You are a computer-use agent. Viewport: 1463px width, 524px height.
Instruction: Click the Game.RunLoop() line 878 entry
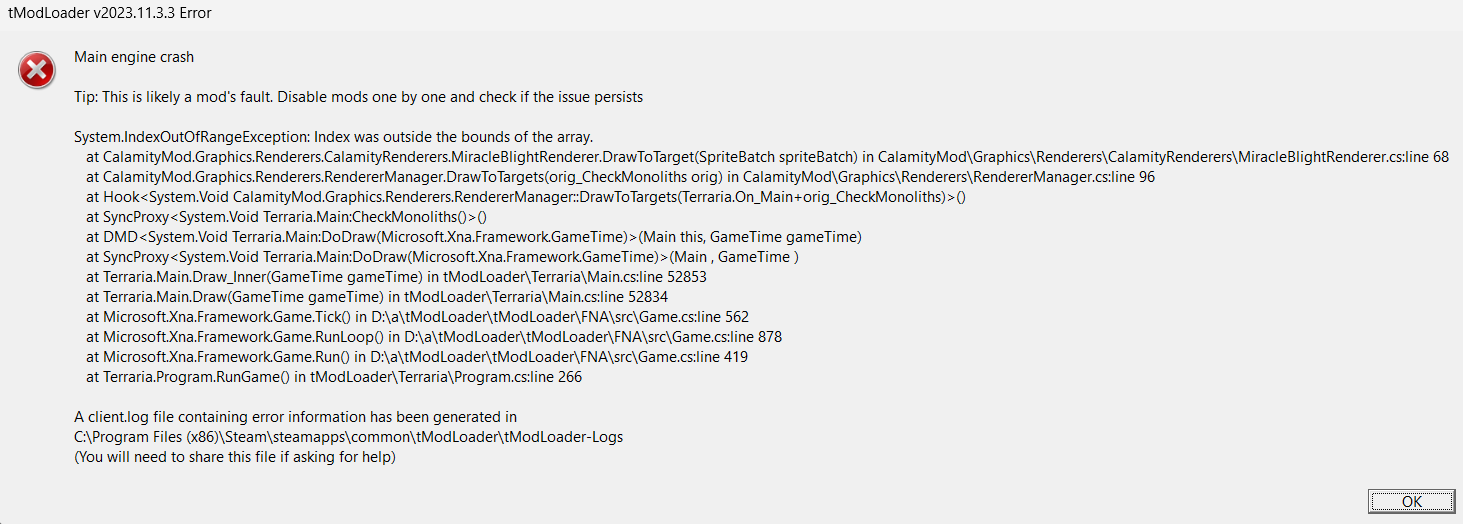tap(434, 337)
